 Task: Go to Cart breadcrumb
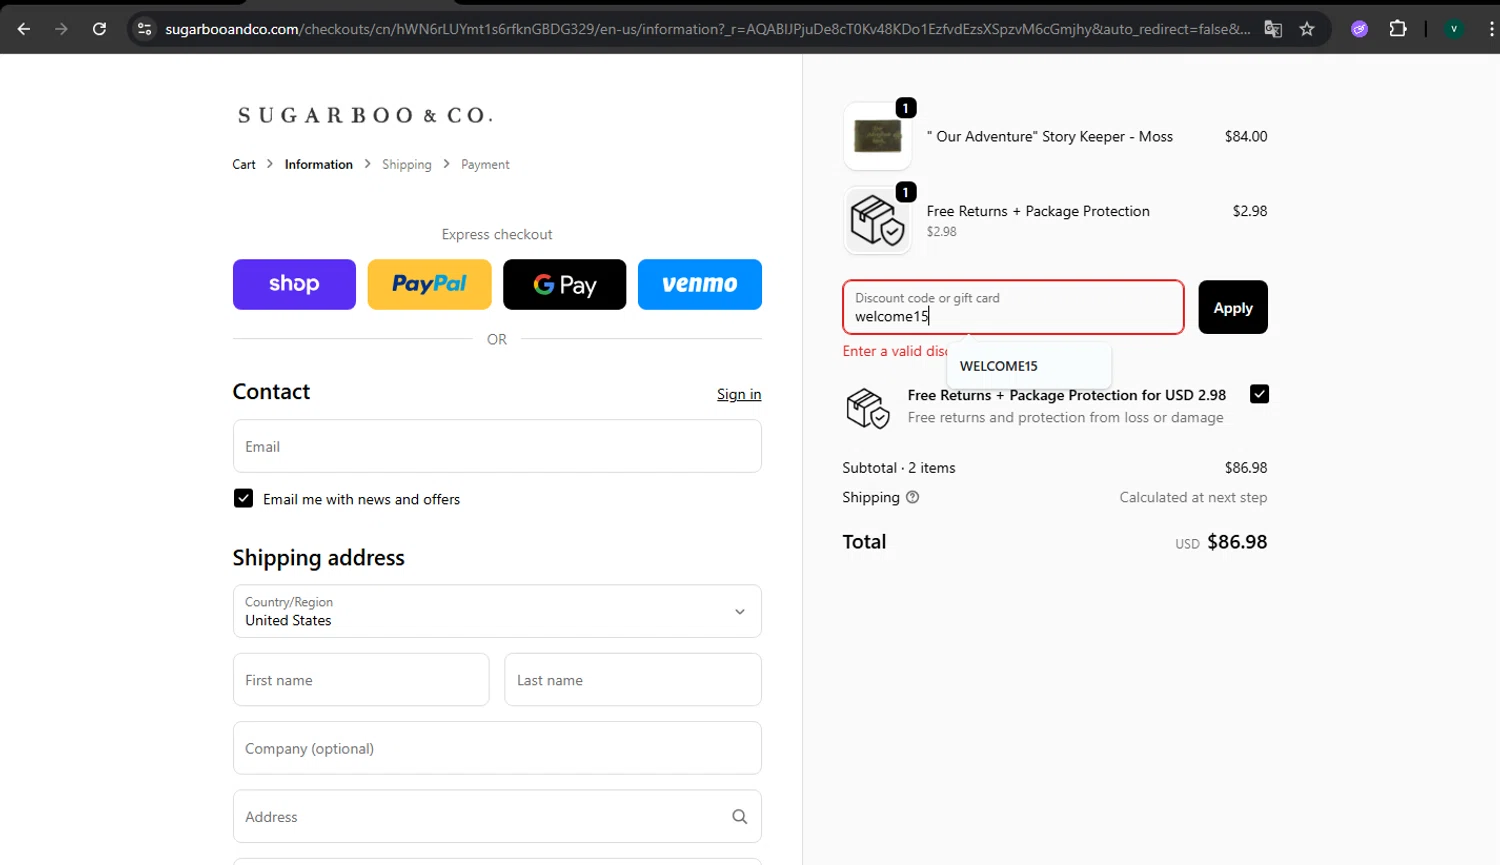point(244,164)
